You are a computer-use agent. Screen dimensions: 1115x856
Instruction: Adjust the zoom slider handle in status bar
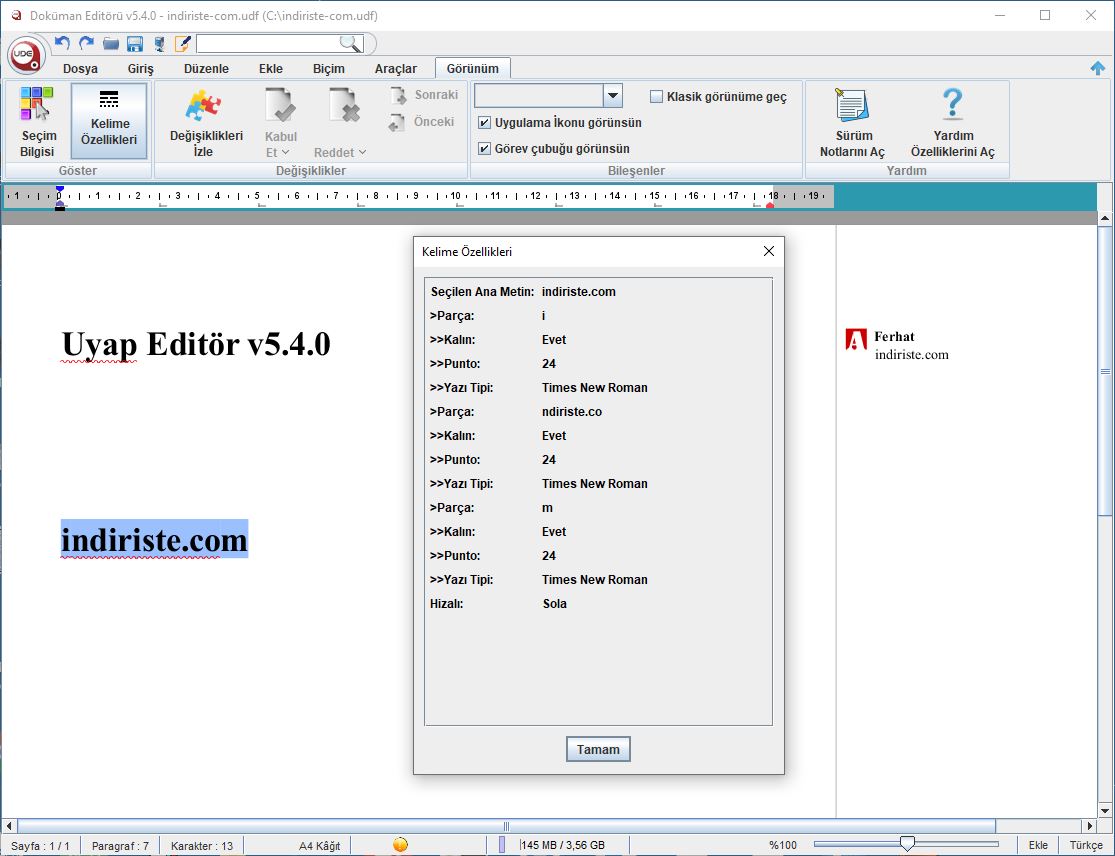907,844
